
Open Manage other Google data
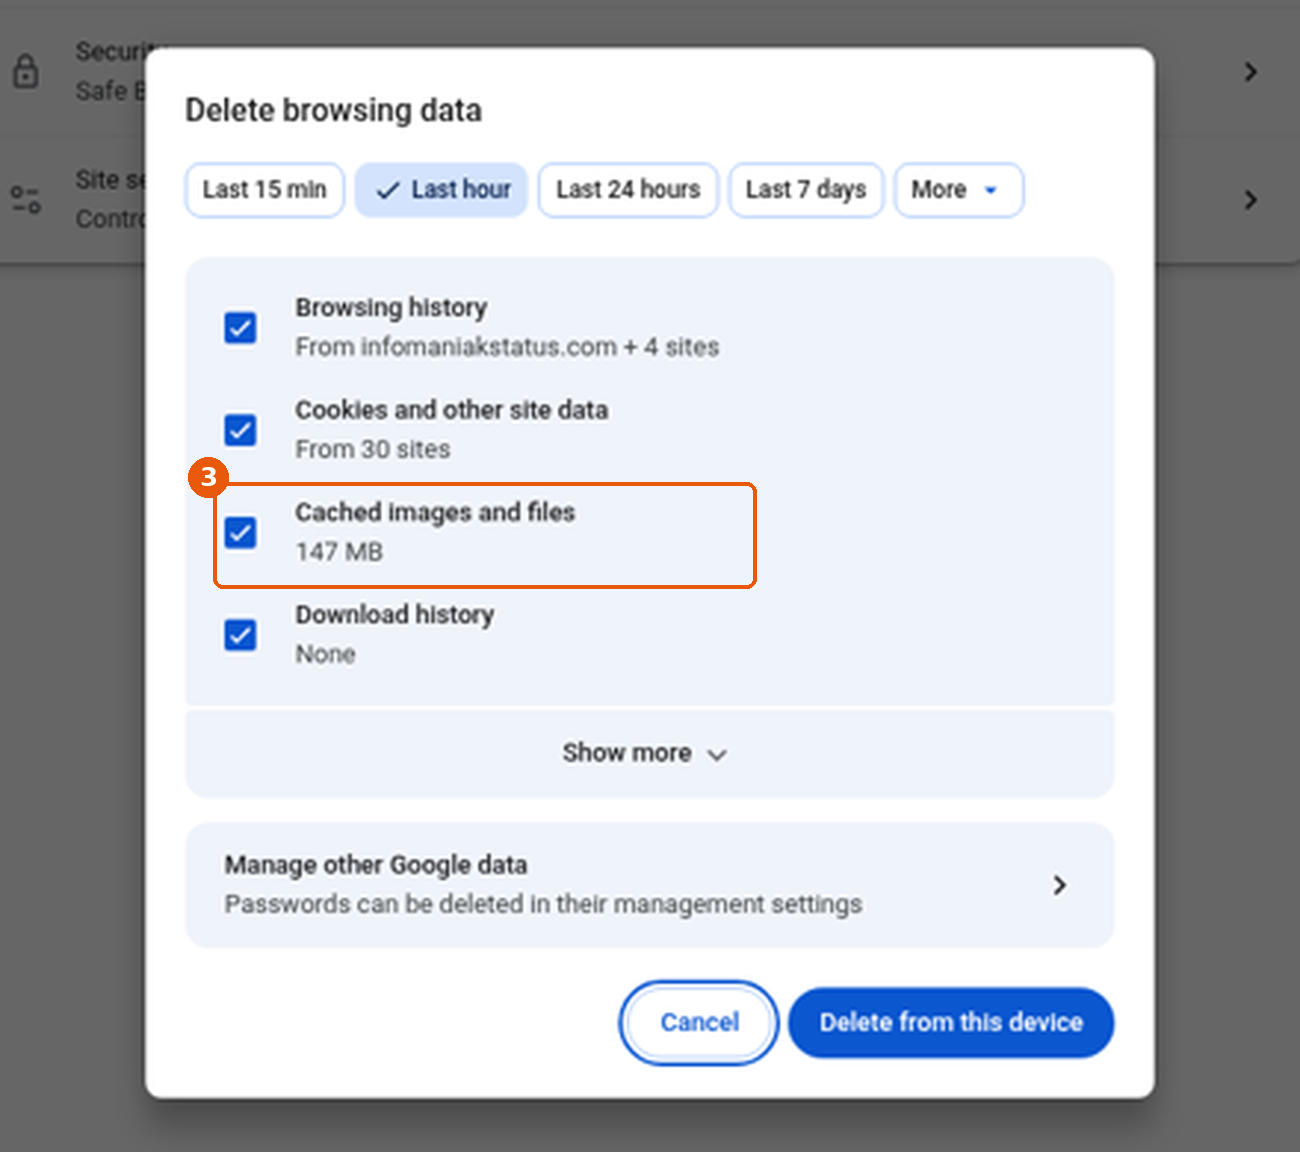click(650, 885)
